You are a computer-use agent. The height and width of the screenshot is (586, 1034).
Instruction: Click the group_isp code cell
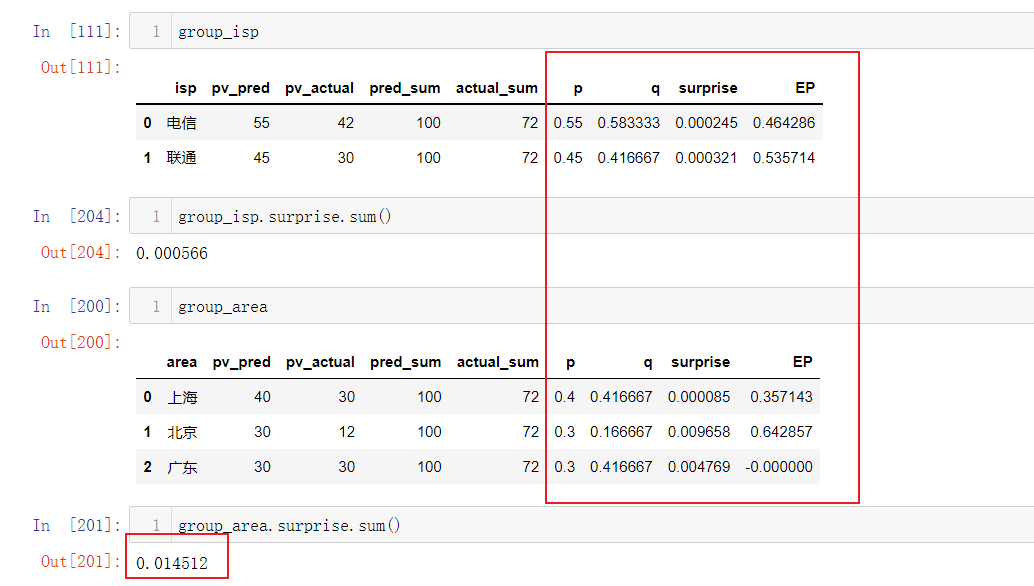point(218,31)
